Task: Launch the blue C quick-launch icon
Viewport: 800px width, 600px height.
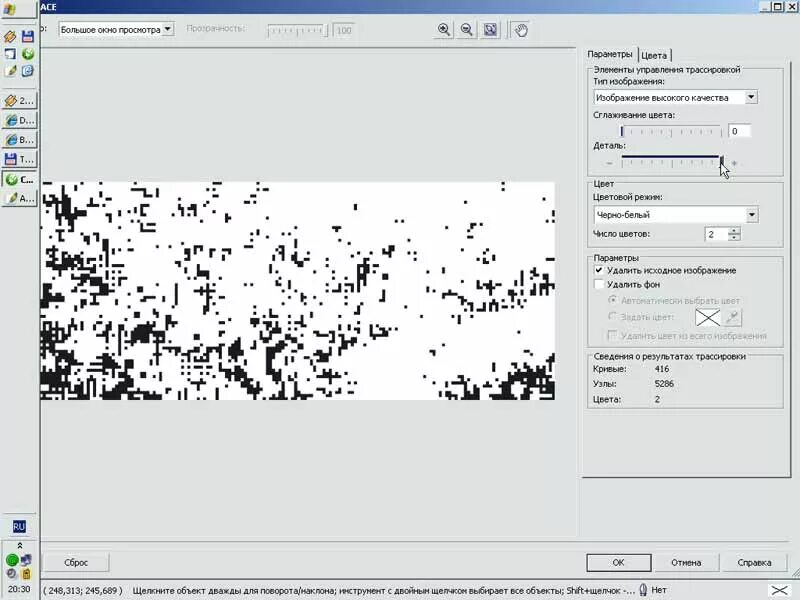Action: [x=28, y=70]
